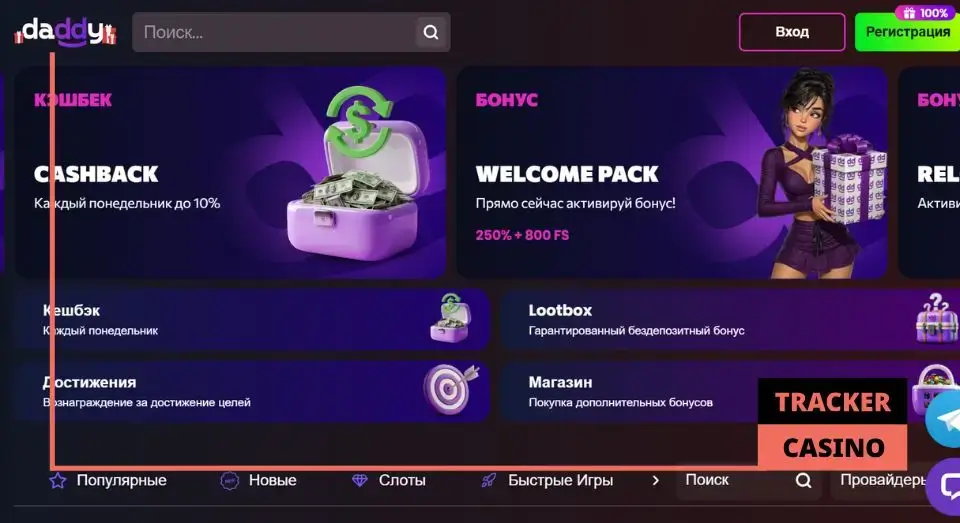
Task: Open the Telegram chat bubble icon
Action: 944,420
